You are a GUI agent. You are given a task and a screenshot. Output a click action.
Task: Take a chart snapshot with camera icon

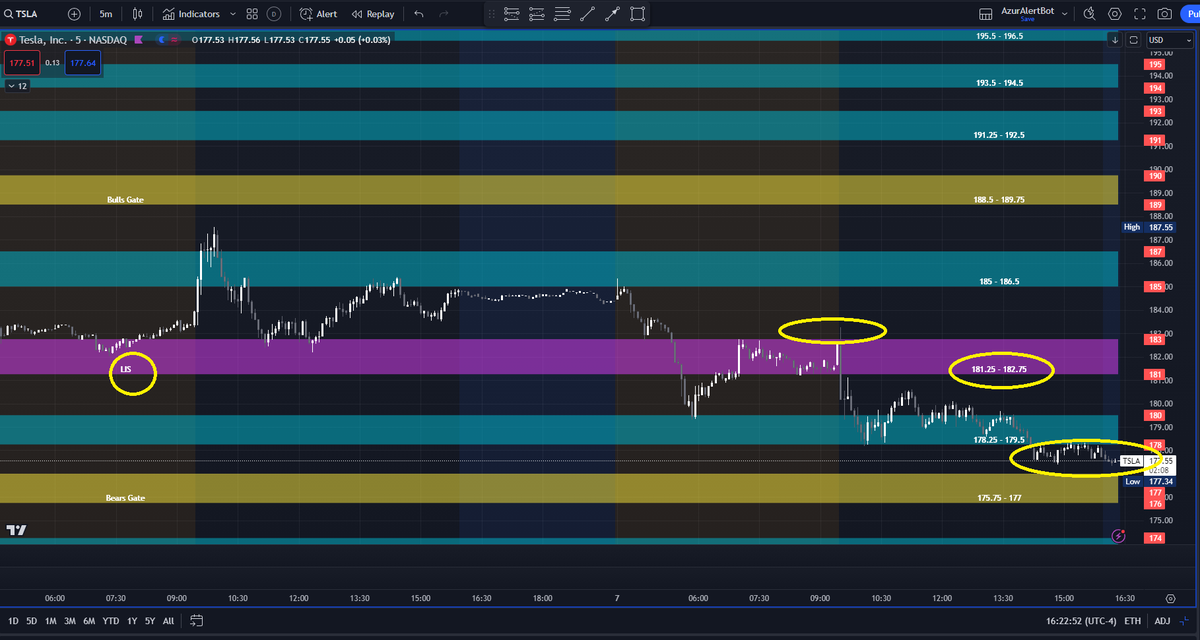pos(1164,14)
